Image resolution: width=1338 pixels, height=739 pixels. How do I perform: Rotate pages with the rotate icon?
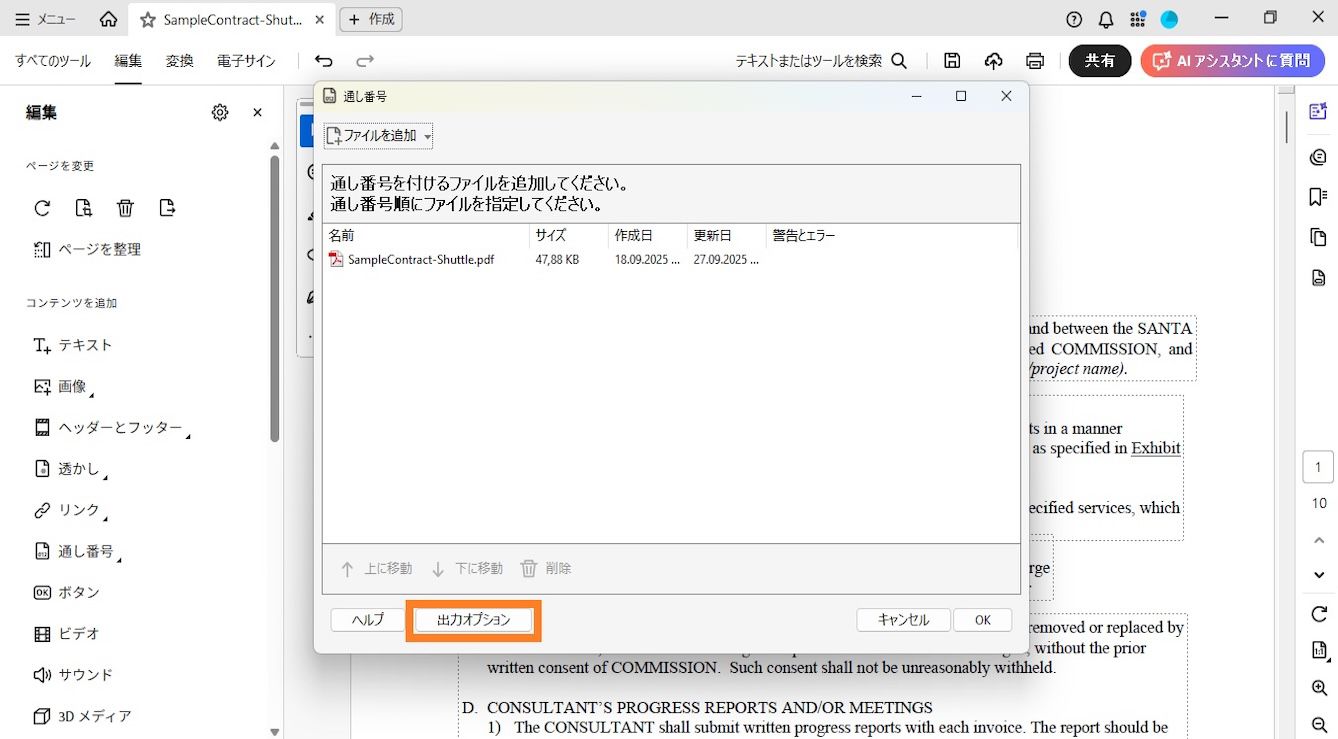41,208
